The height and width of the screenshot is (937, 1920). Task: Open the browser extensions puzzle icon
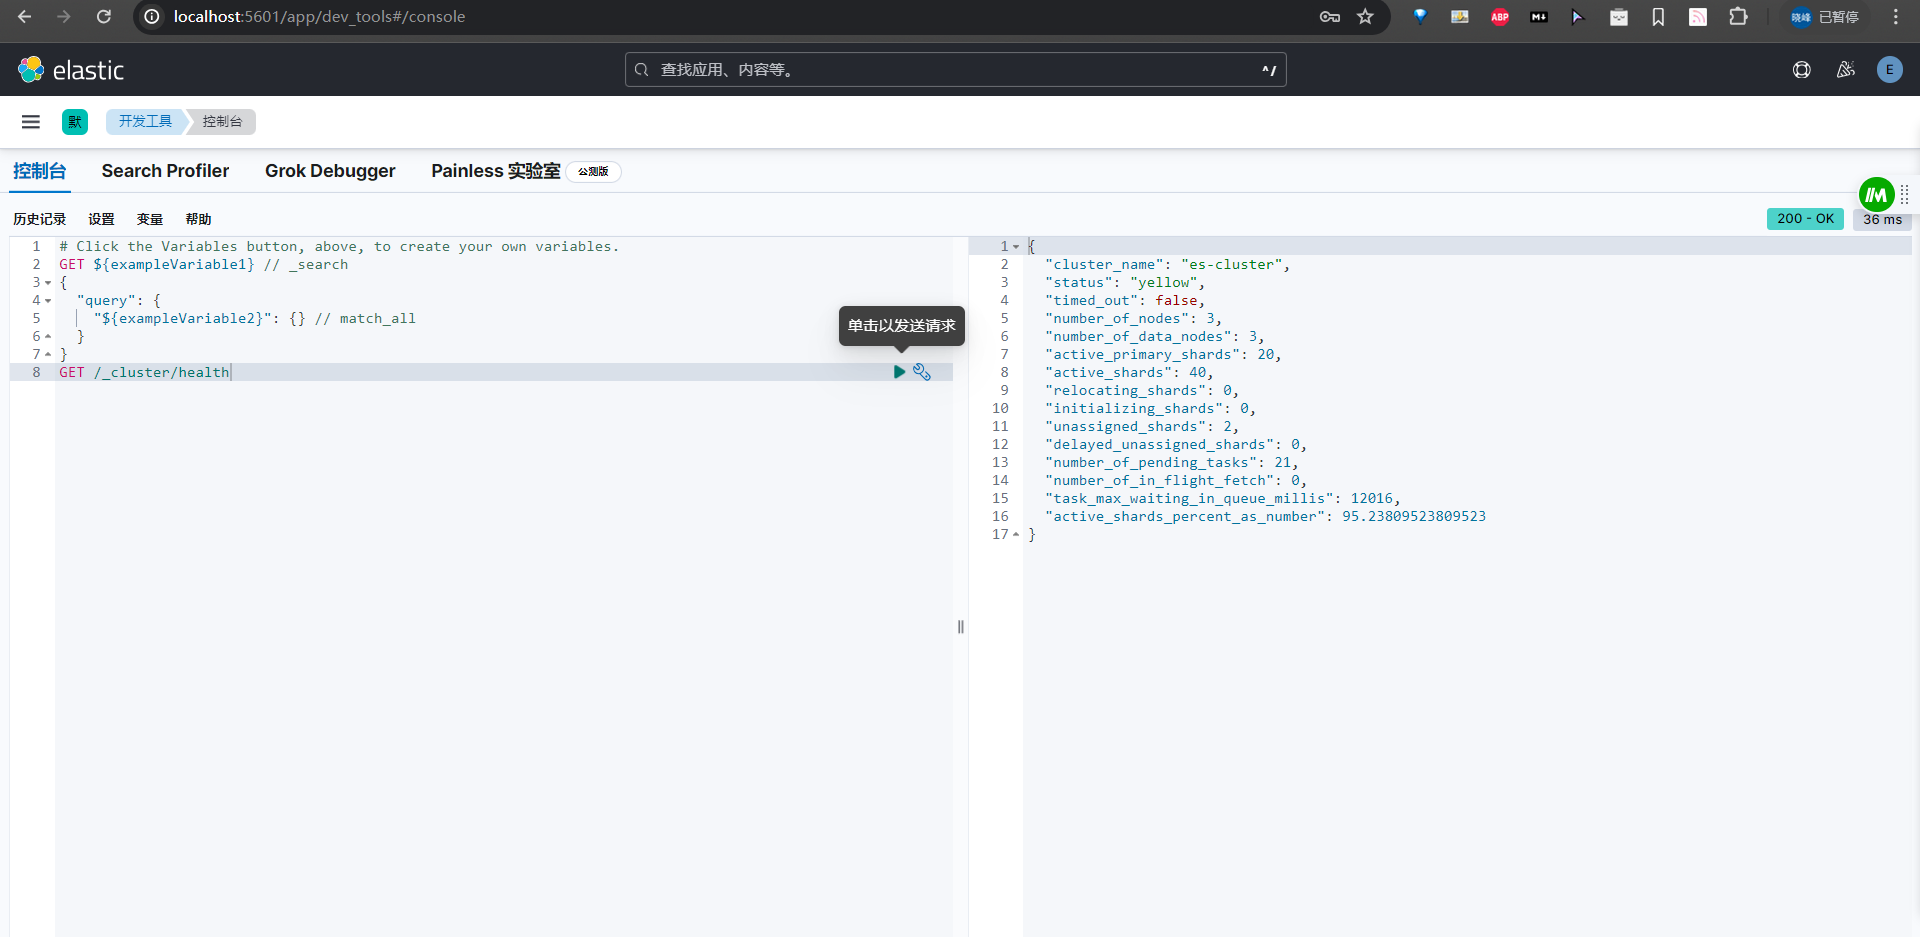point(1739,17)
